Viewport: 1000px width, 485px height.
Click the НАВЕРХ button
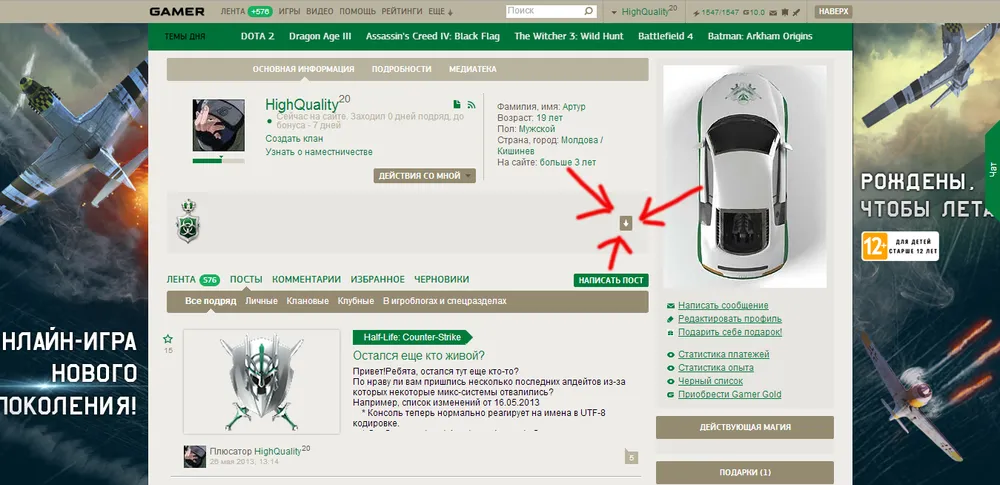click(x=834, y=11)
